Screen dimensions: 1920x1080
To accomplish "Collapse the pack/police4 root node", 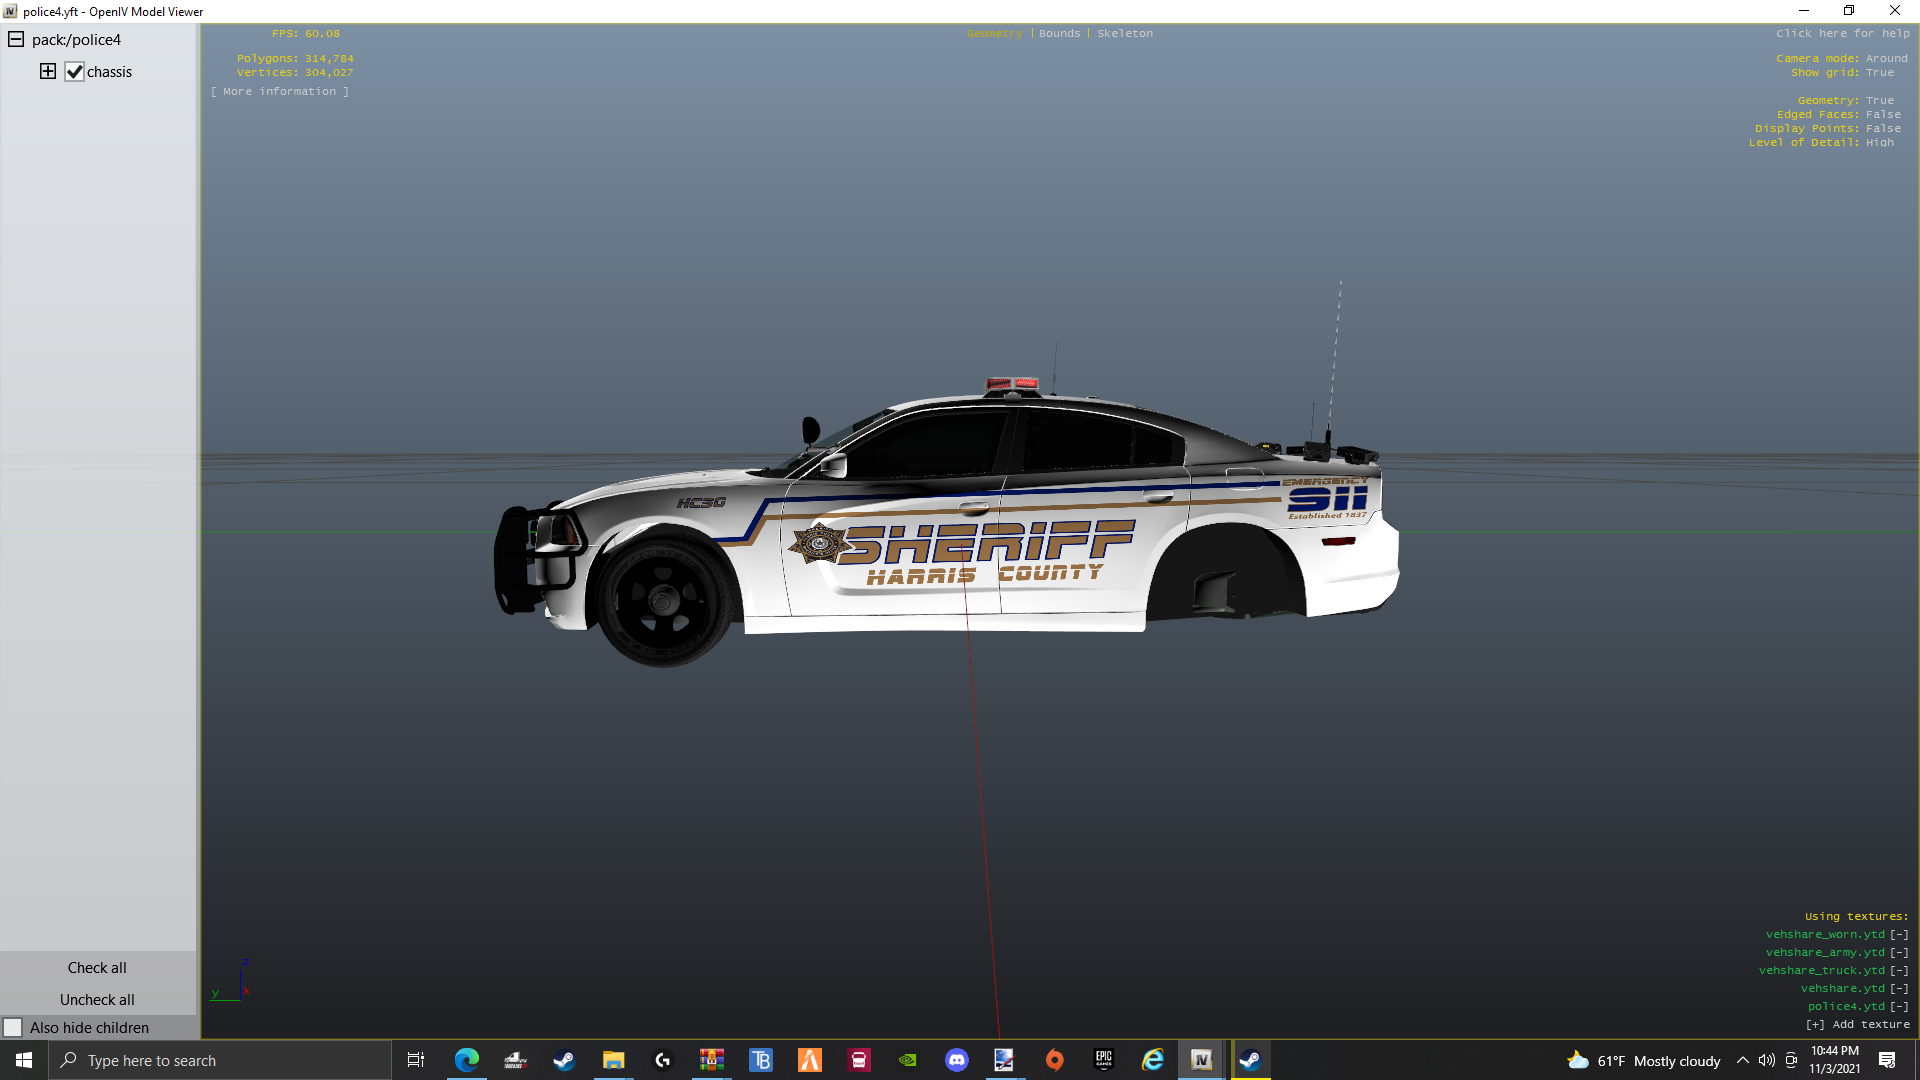I will (x=16, y=39).
